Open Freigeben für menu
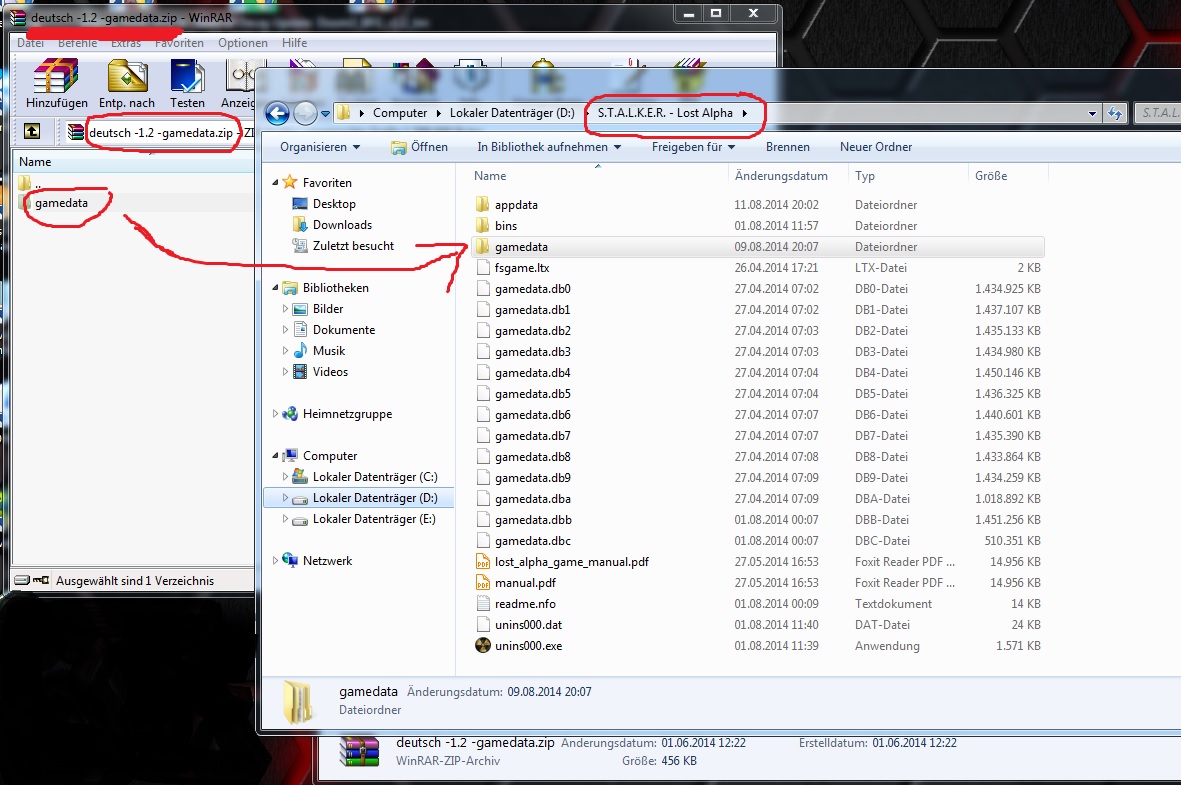Screen dimensions: 1181x785 (x=693, y=147)
